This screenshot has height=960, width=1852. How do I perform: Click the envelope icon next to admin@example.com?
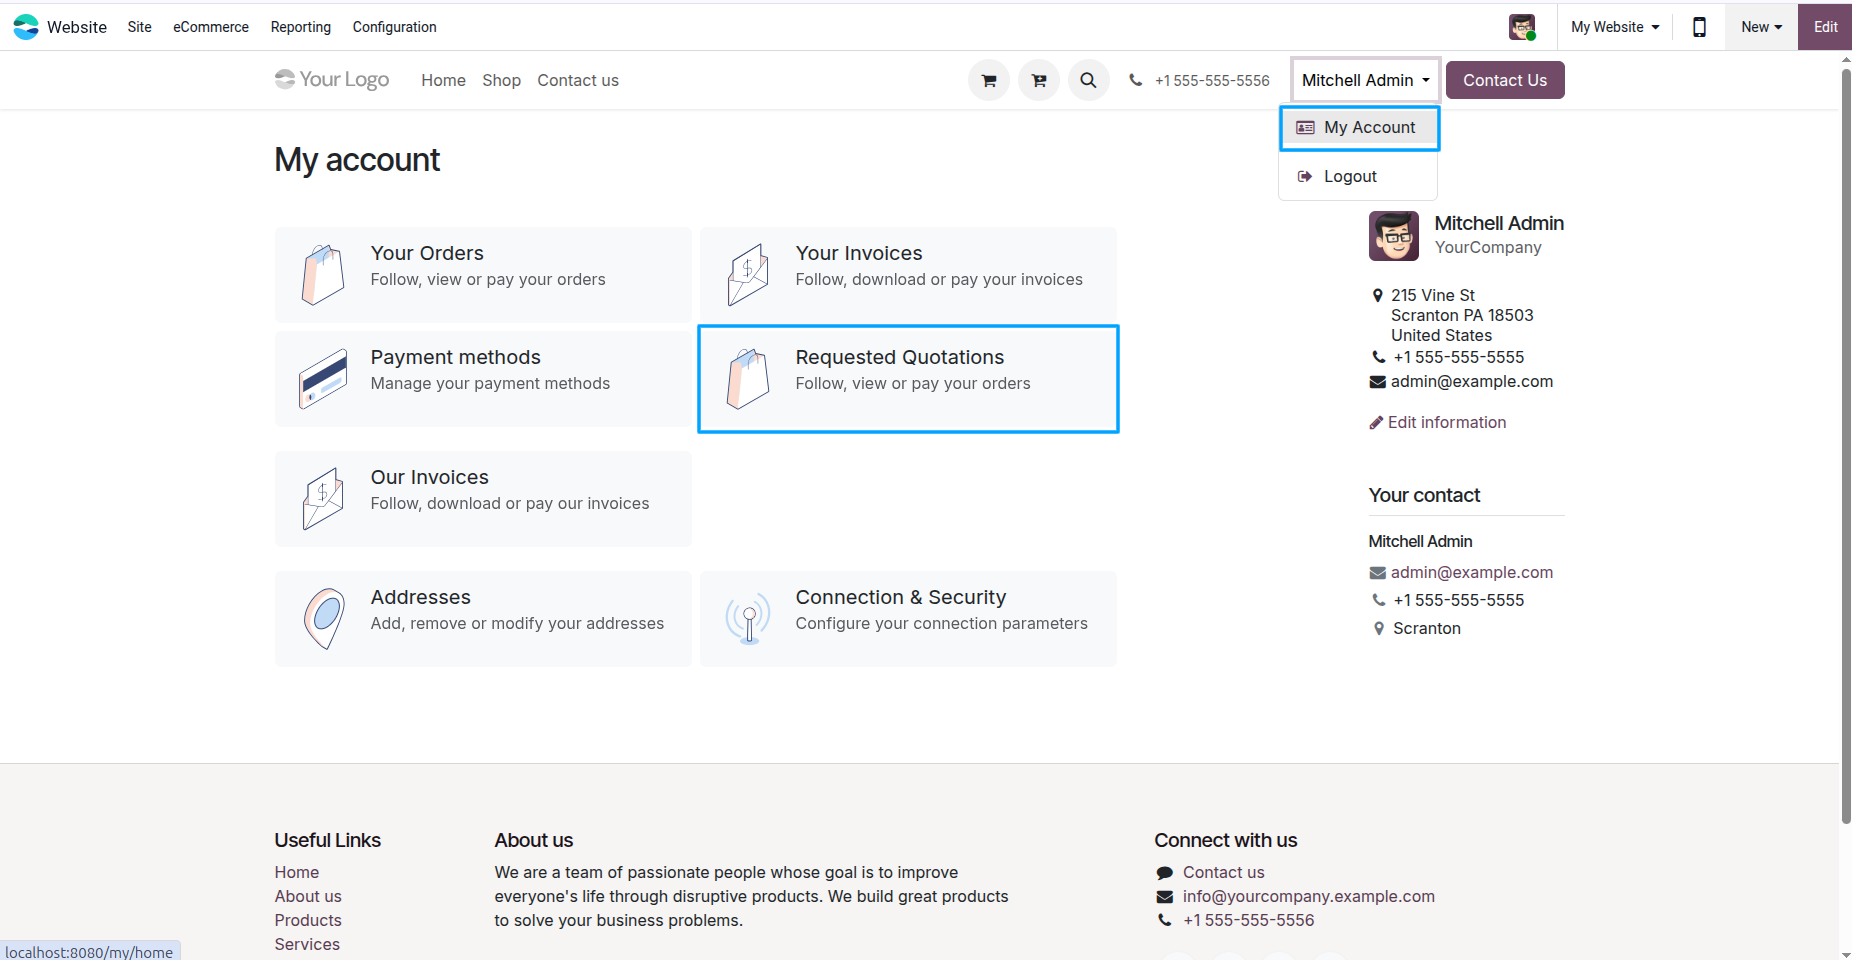1377,381
